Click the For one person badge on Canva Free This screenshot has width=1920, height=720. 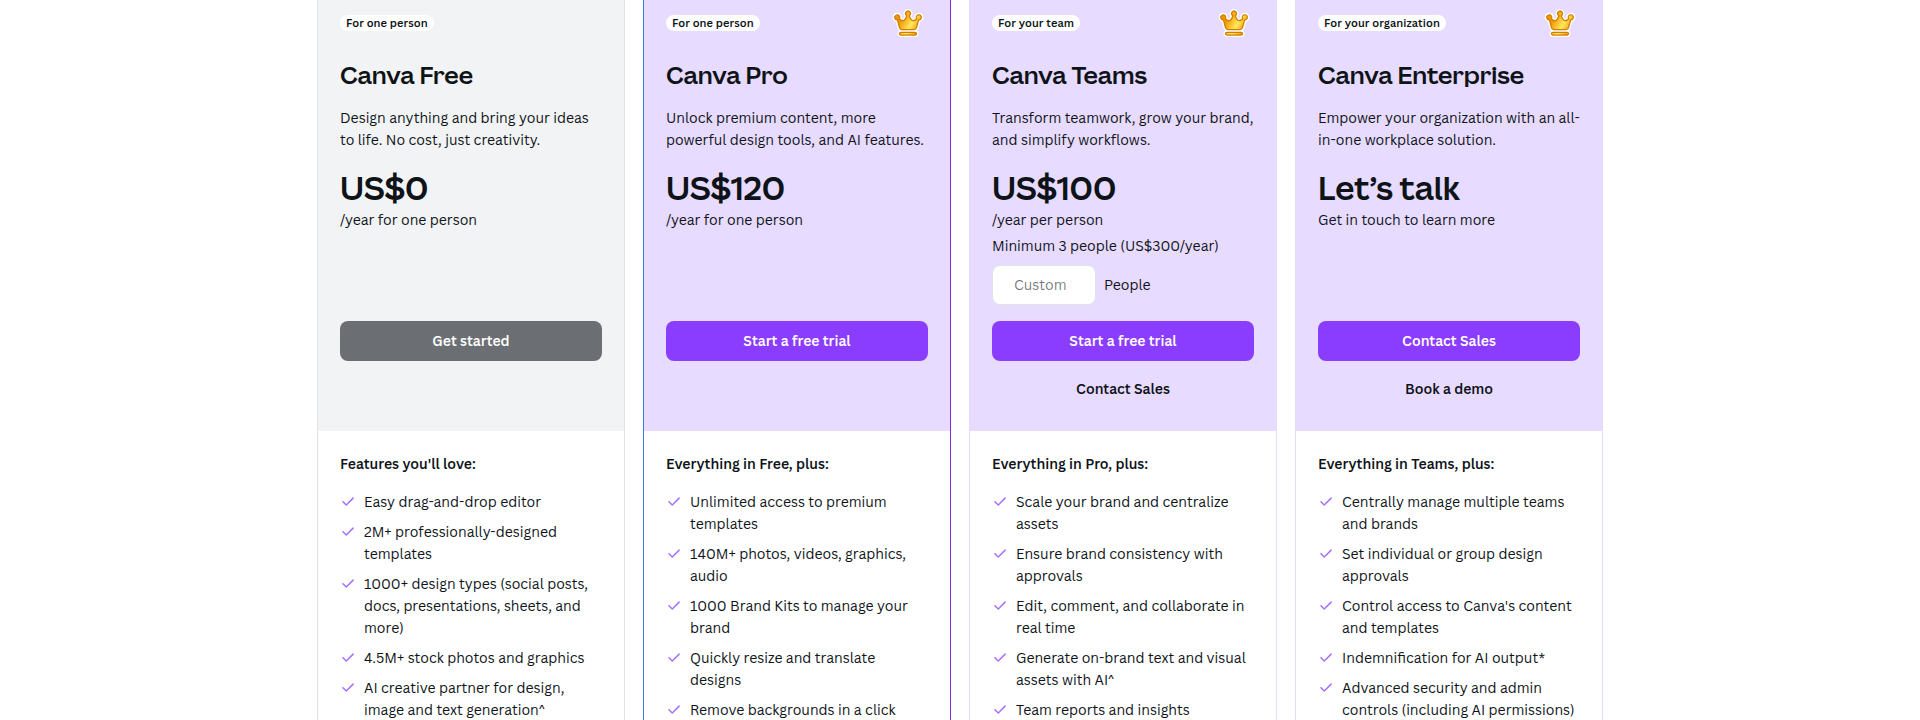[386, 22]
